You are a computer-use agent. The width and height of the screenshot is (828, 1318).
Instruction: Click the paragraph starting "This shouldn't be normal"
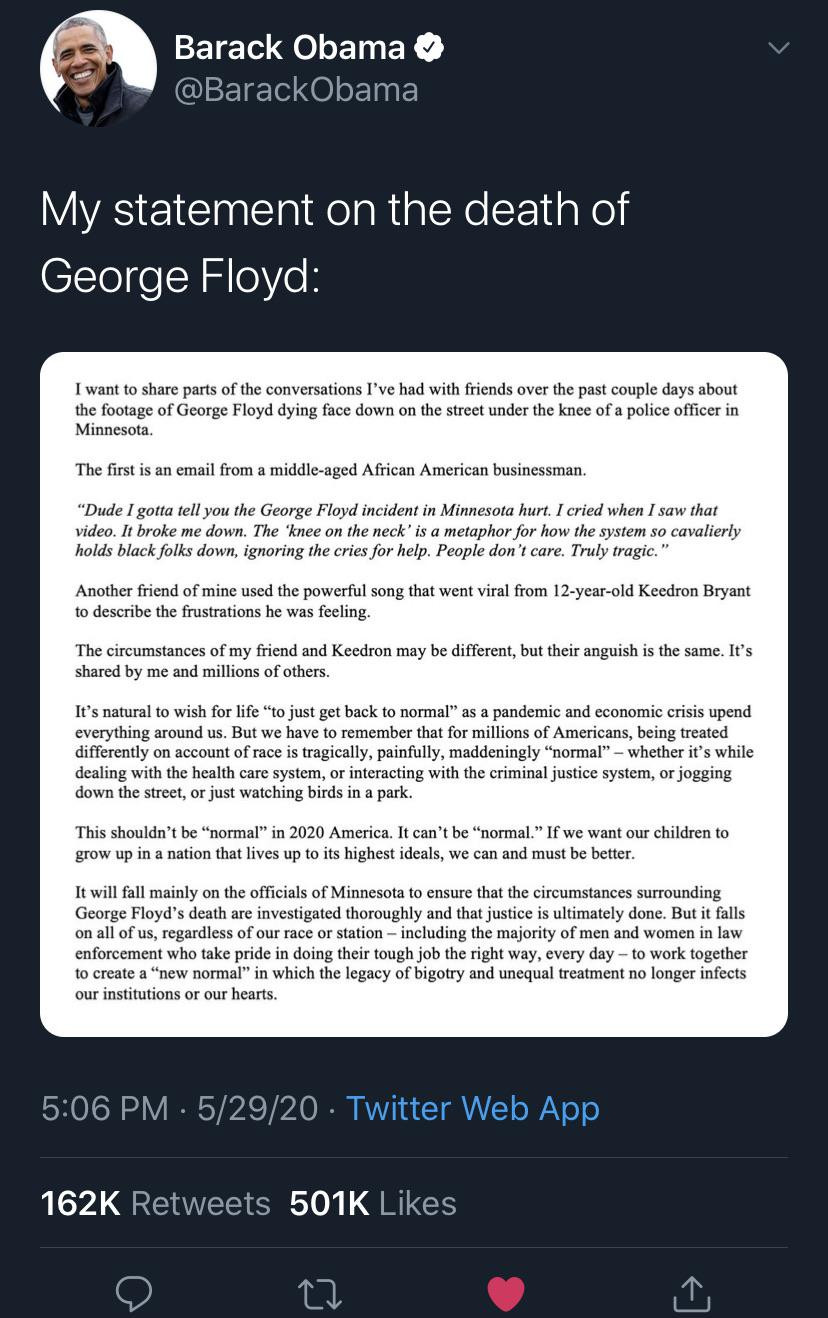[x=402, y=843]
